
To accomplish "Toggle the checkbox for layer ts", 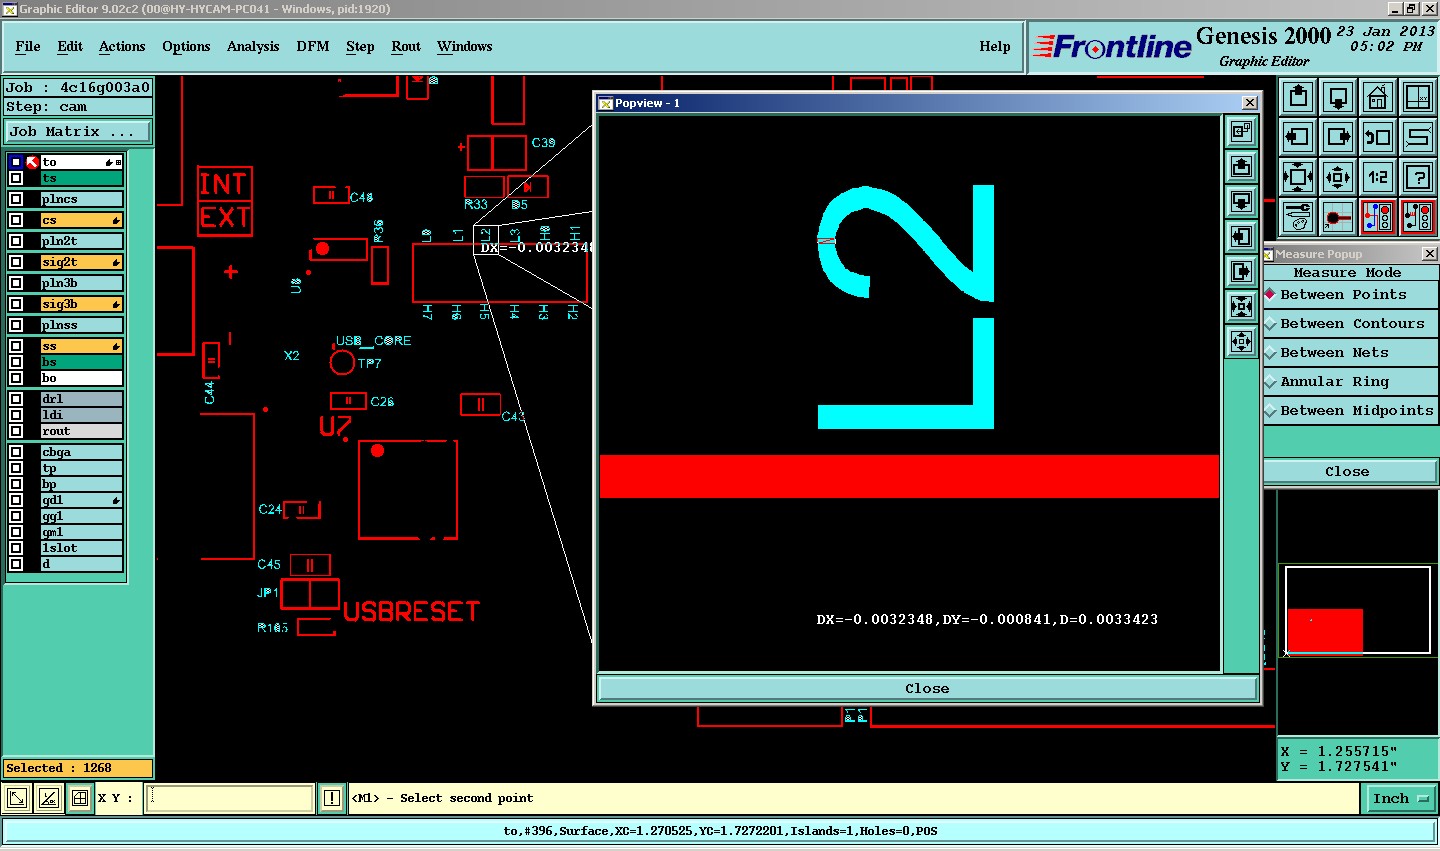I will [x=16, y=178].
